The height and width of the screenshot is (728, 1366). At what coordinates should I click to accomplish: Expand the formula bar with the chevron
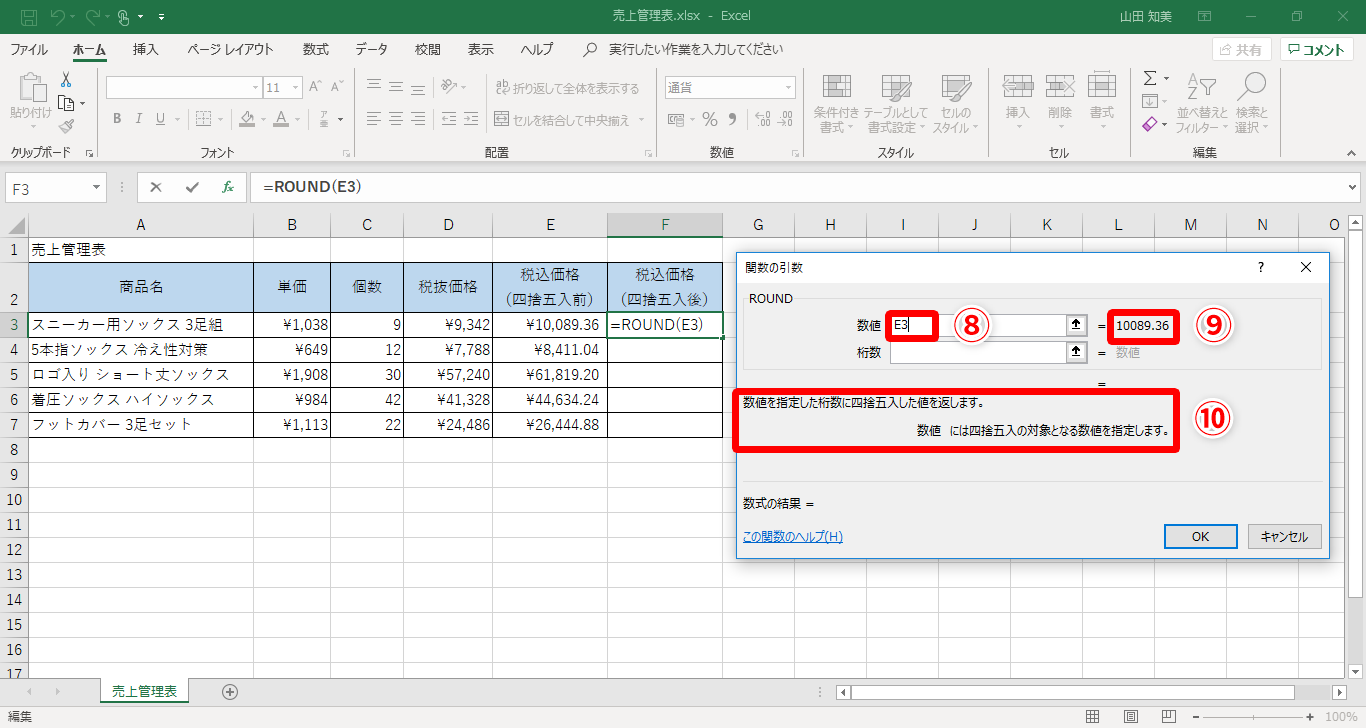pyautogui.click(x=1353, y=187)
